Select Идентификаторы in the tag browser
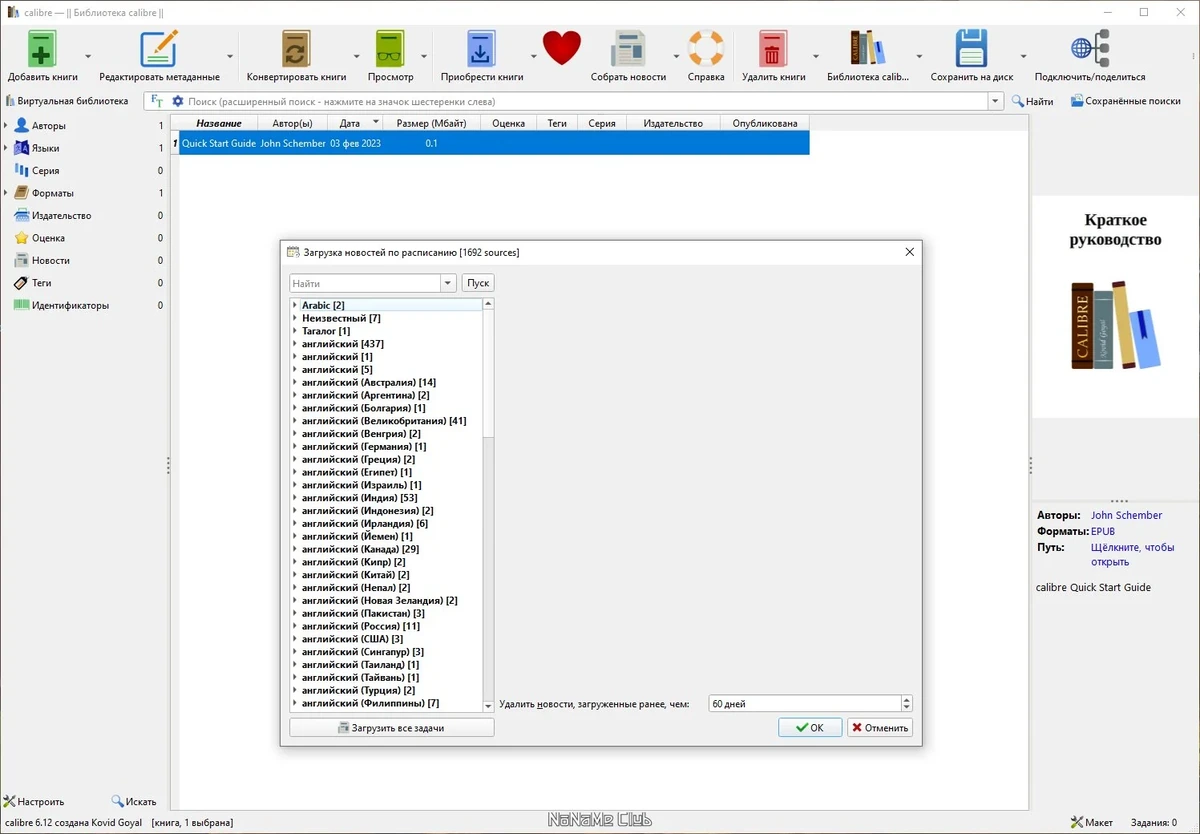 [x=70, y=306]
